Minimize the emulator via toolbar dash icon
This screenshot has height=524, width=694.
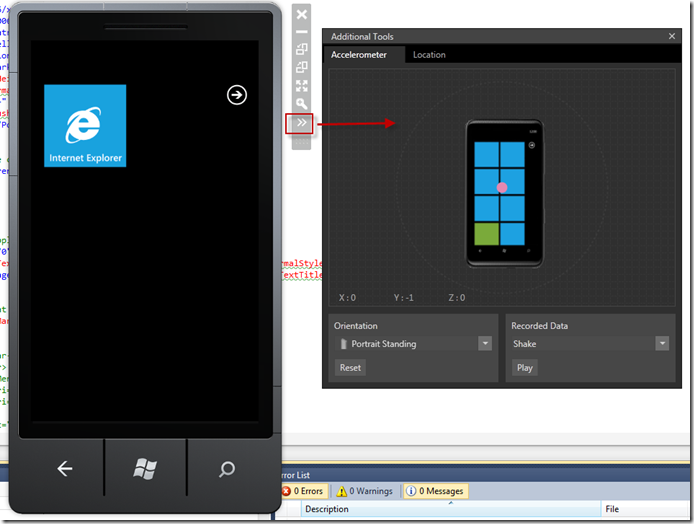[302, 32]
